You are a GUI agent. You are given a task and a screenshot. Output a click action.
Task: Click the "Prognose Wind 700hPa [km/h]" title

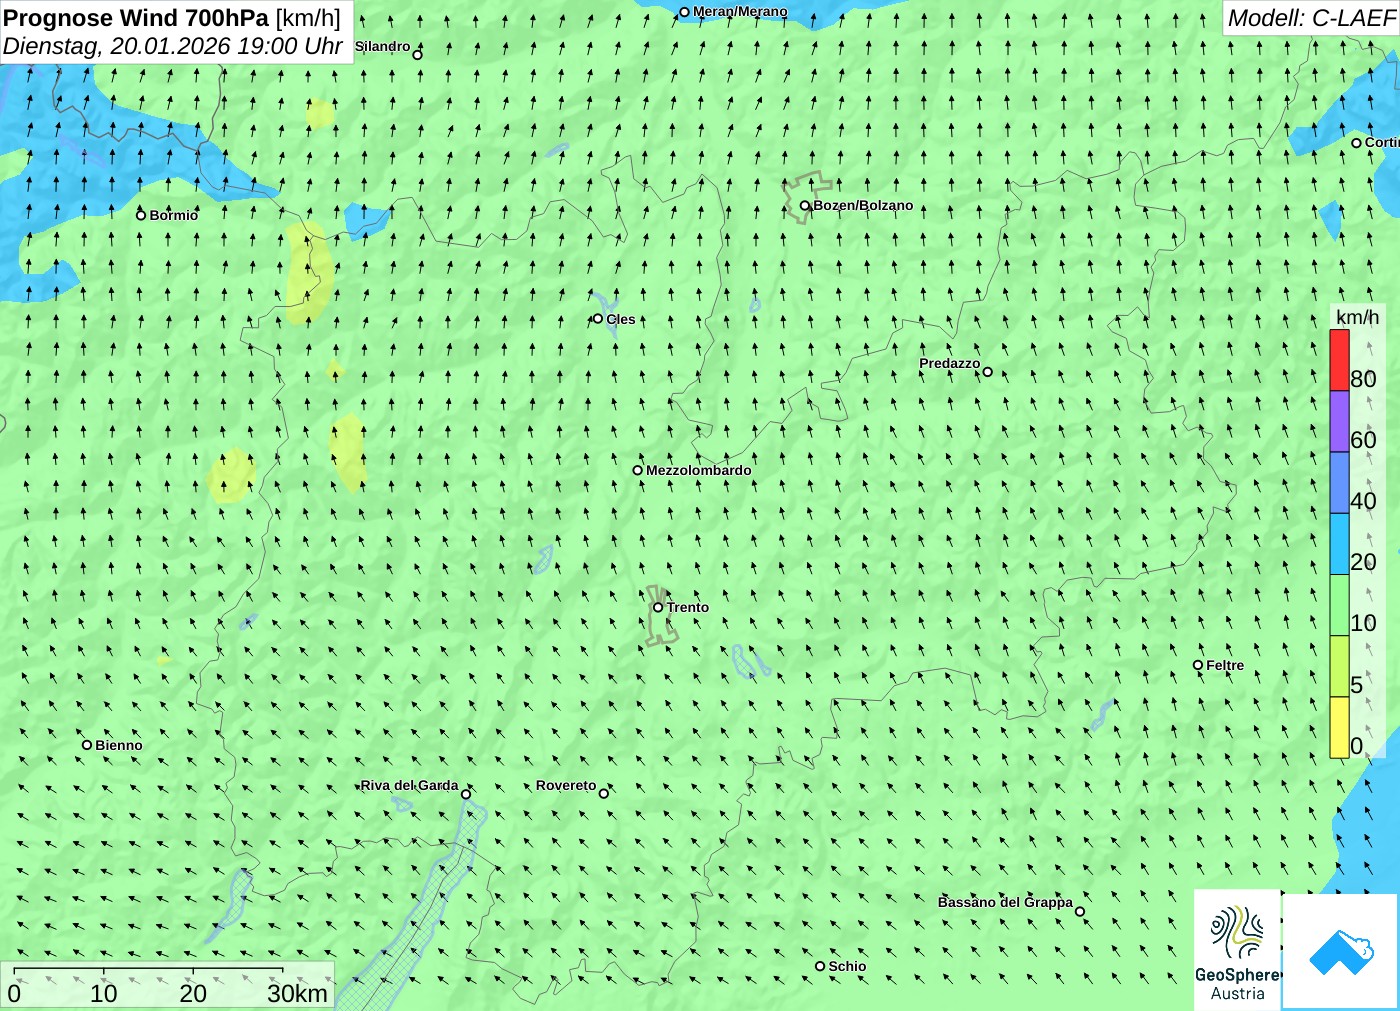point(172,18)
